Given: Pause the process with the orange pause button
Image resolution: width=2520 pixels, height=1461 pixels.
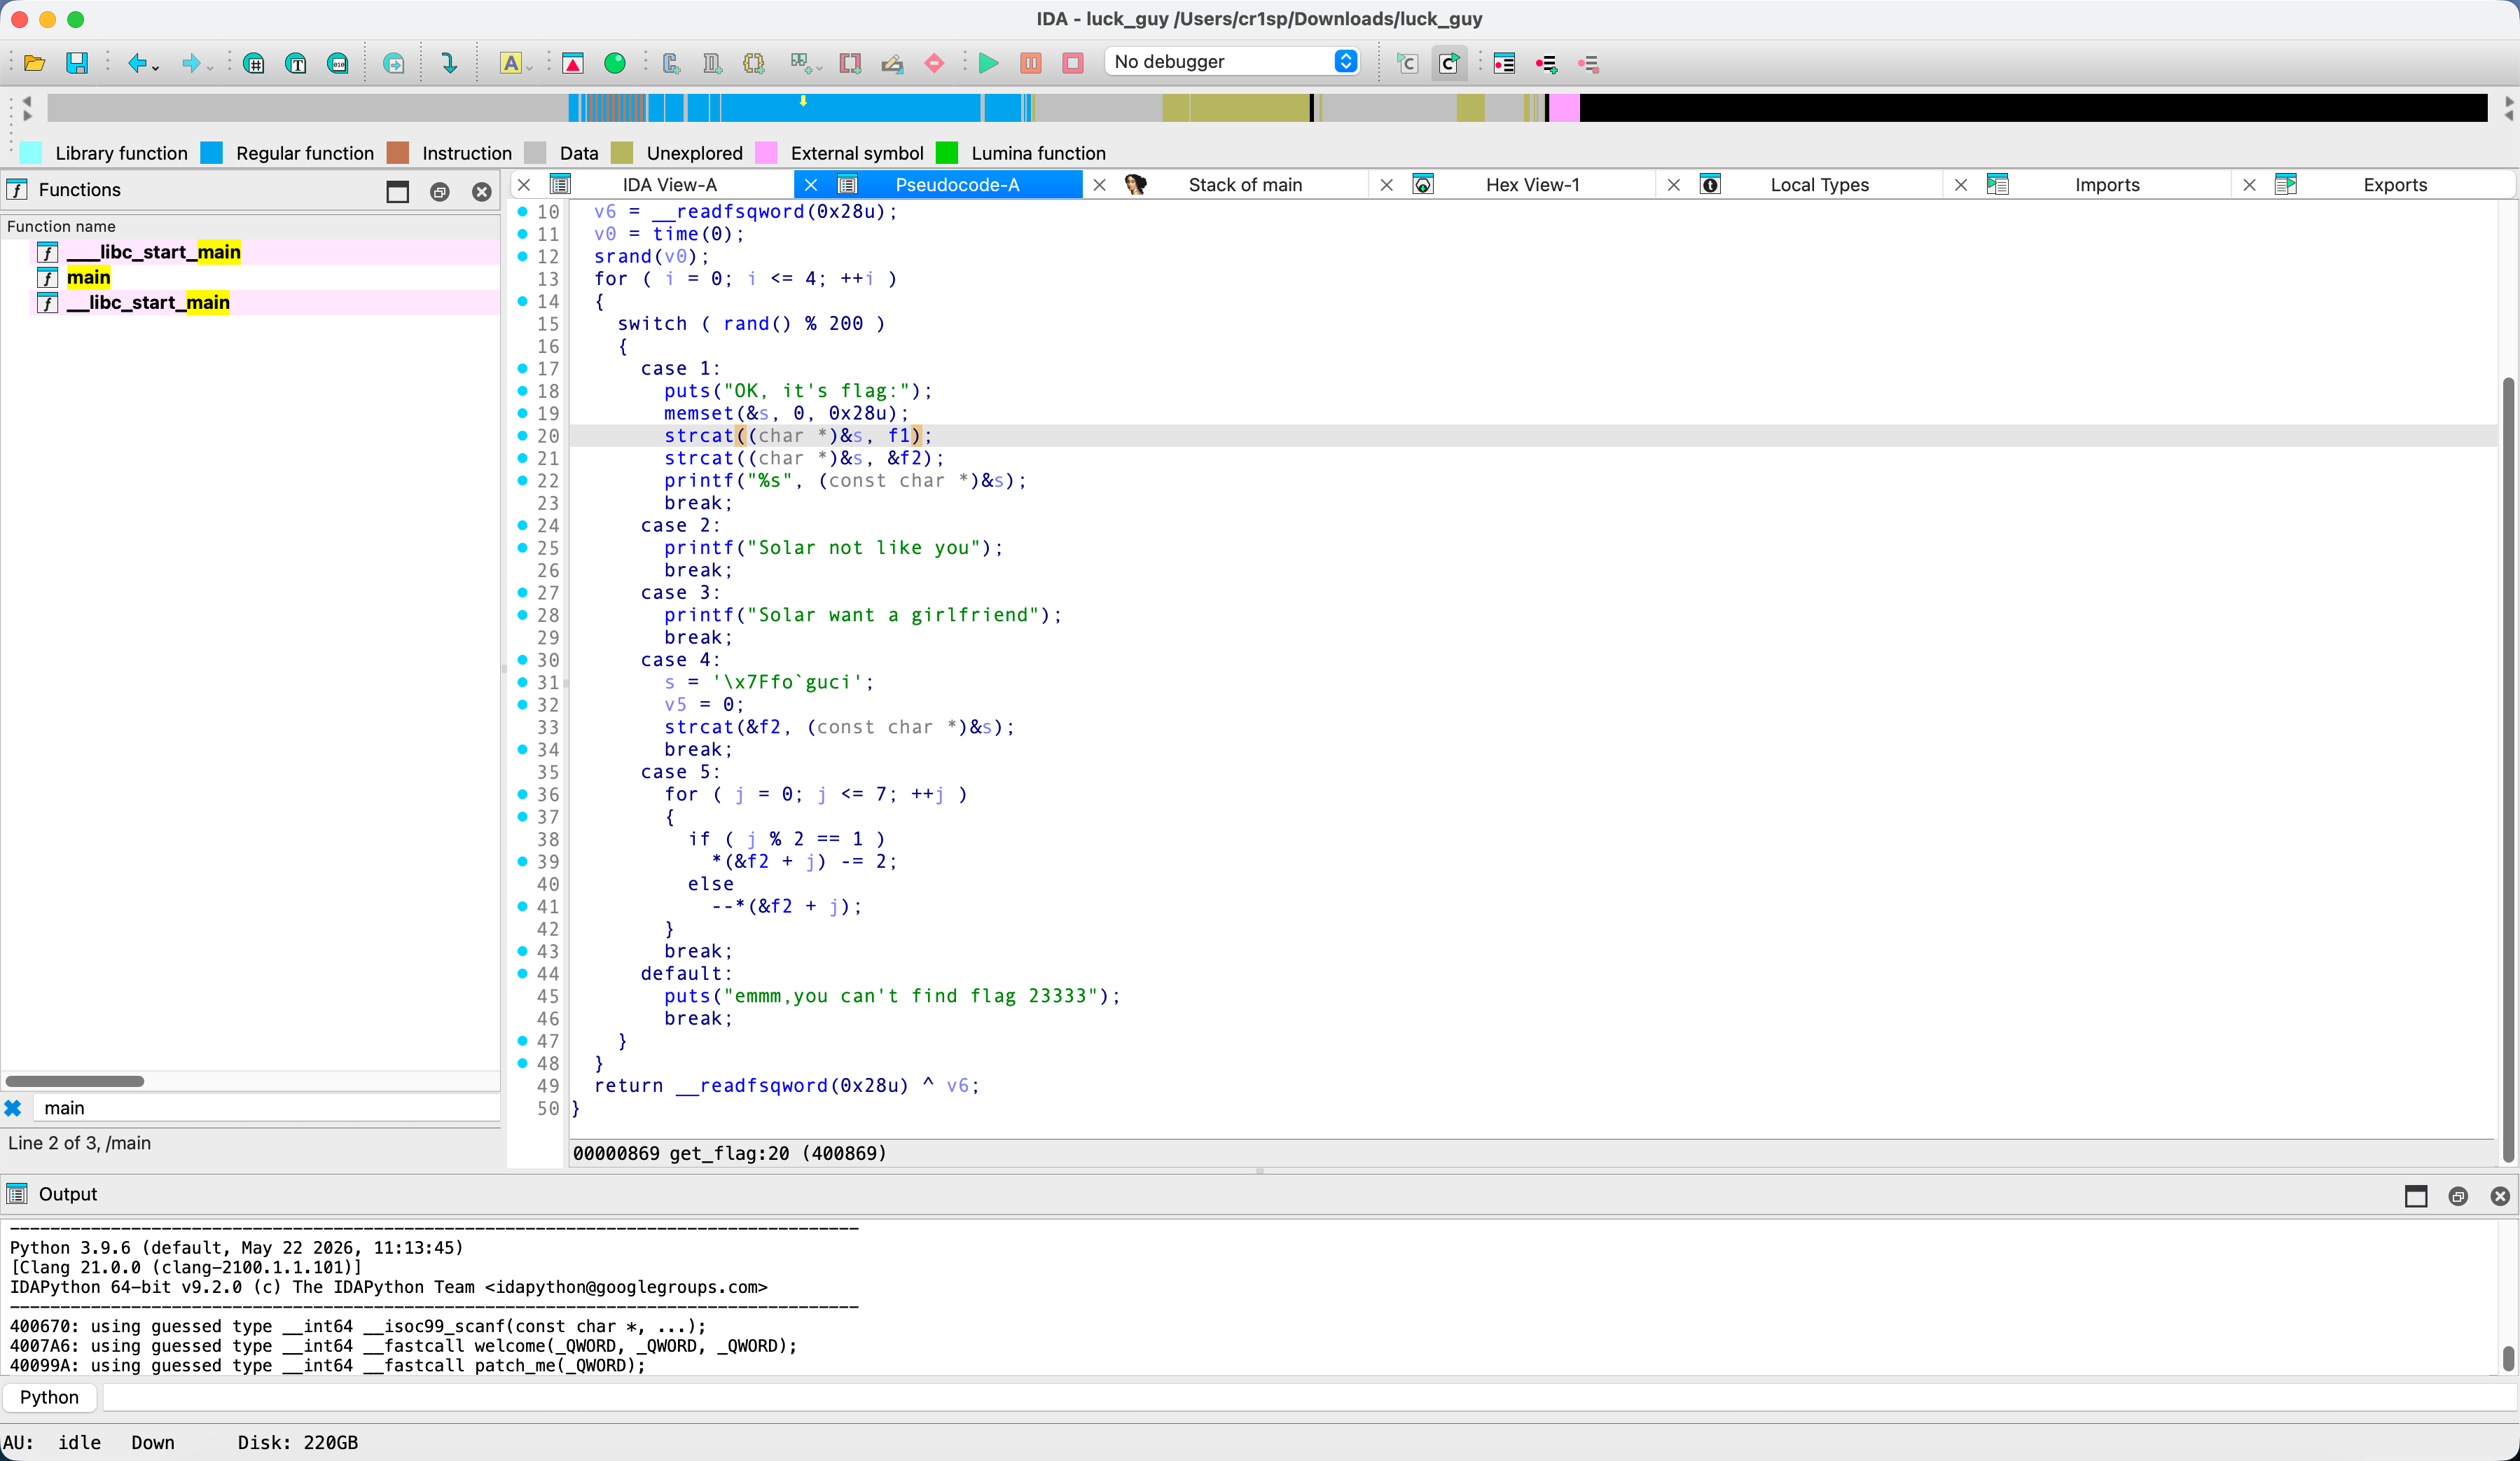Looking at the screenshot, I should tap(1031, 63).
